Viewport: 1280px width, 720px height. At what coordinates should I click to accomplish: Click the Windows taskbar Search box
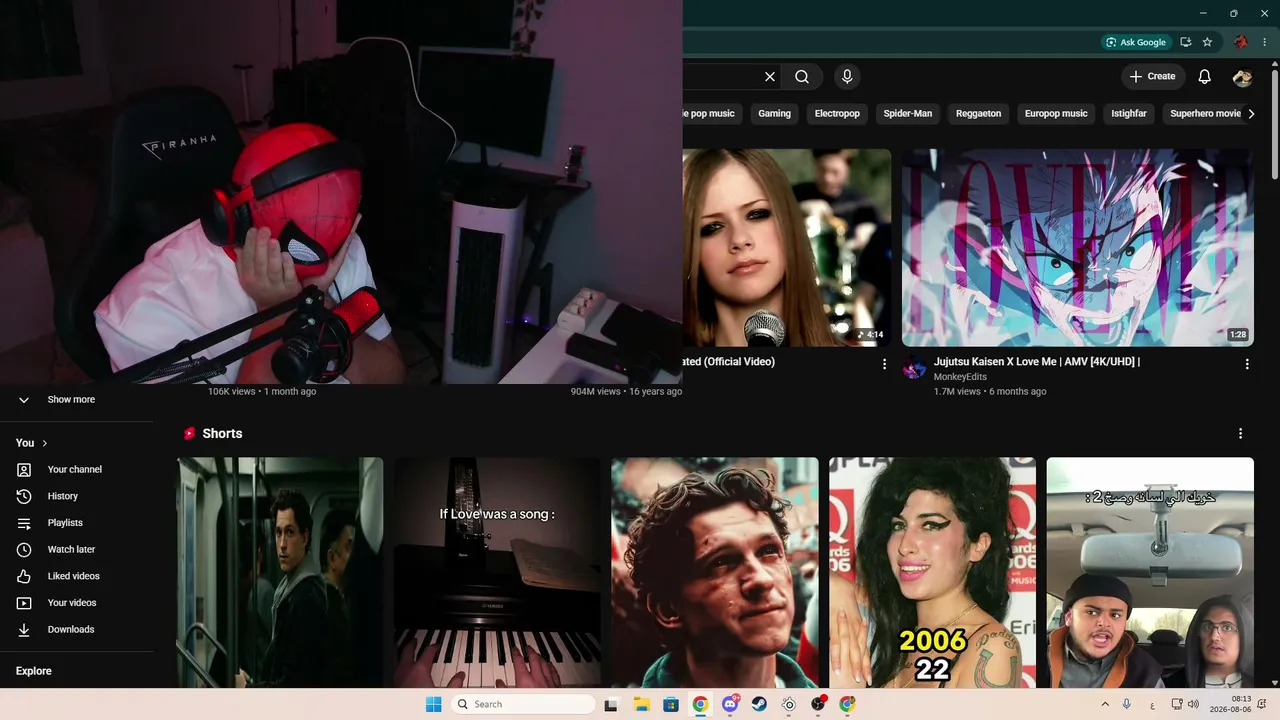tap(522, 704)
